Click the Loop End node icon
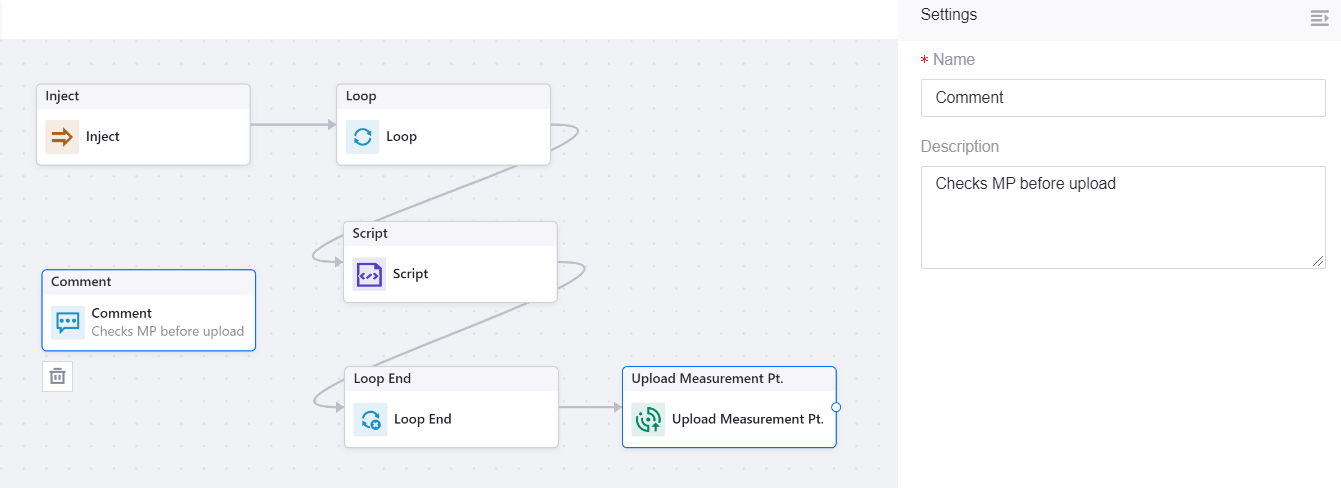Screen dimensions: 1341x488 pyautogui.click(x=370, y=420)
